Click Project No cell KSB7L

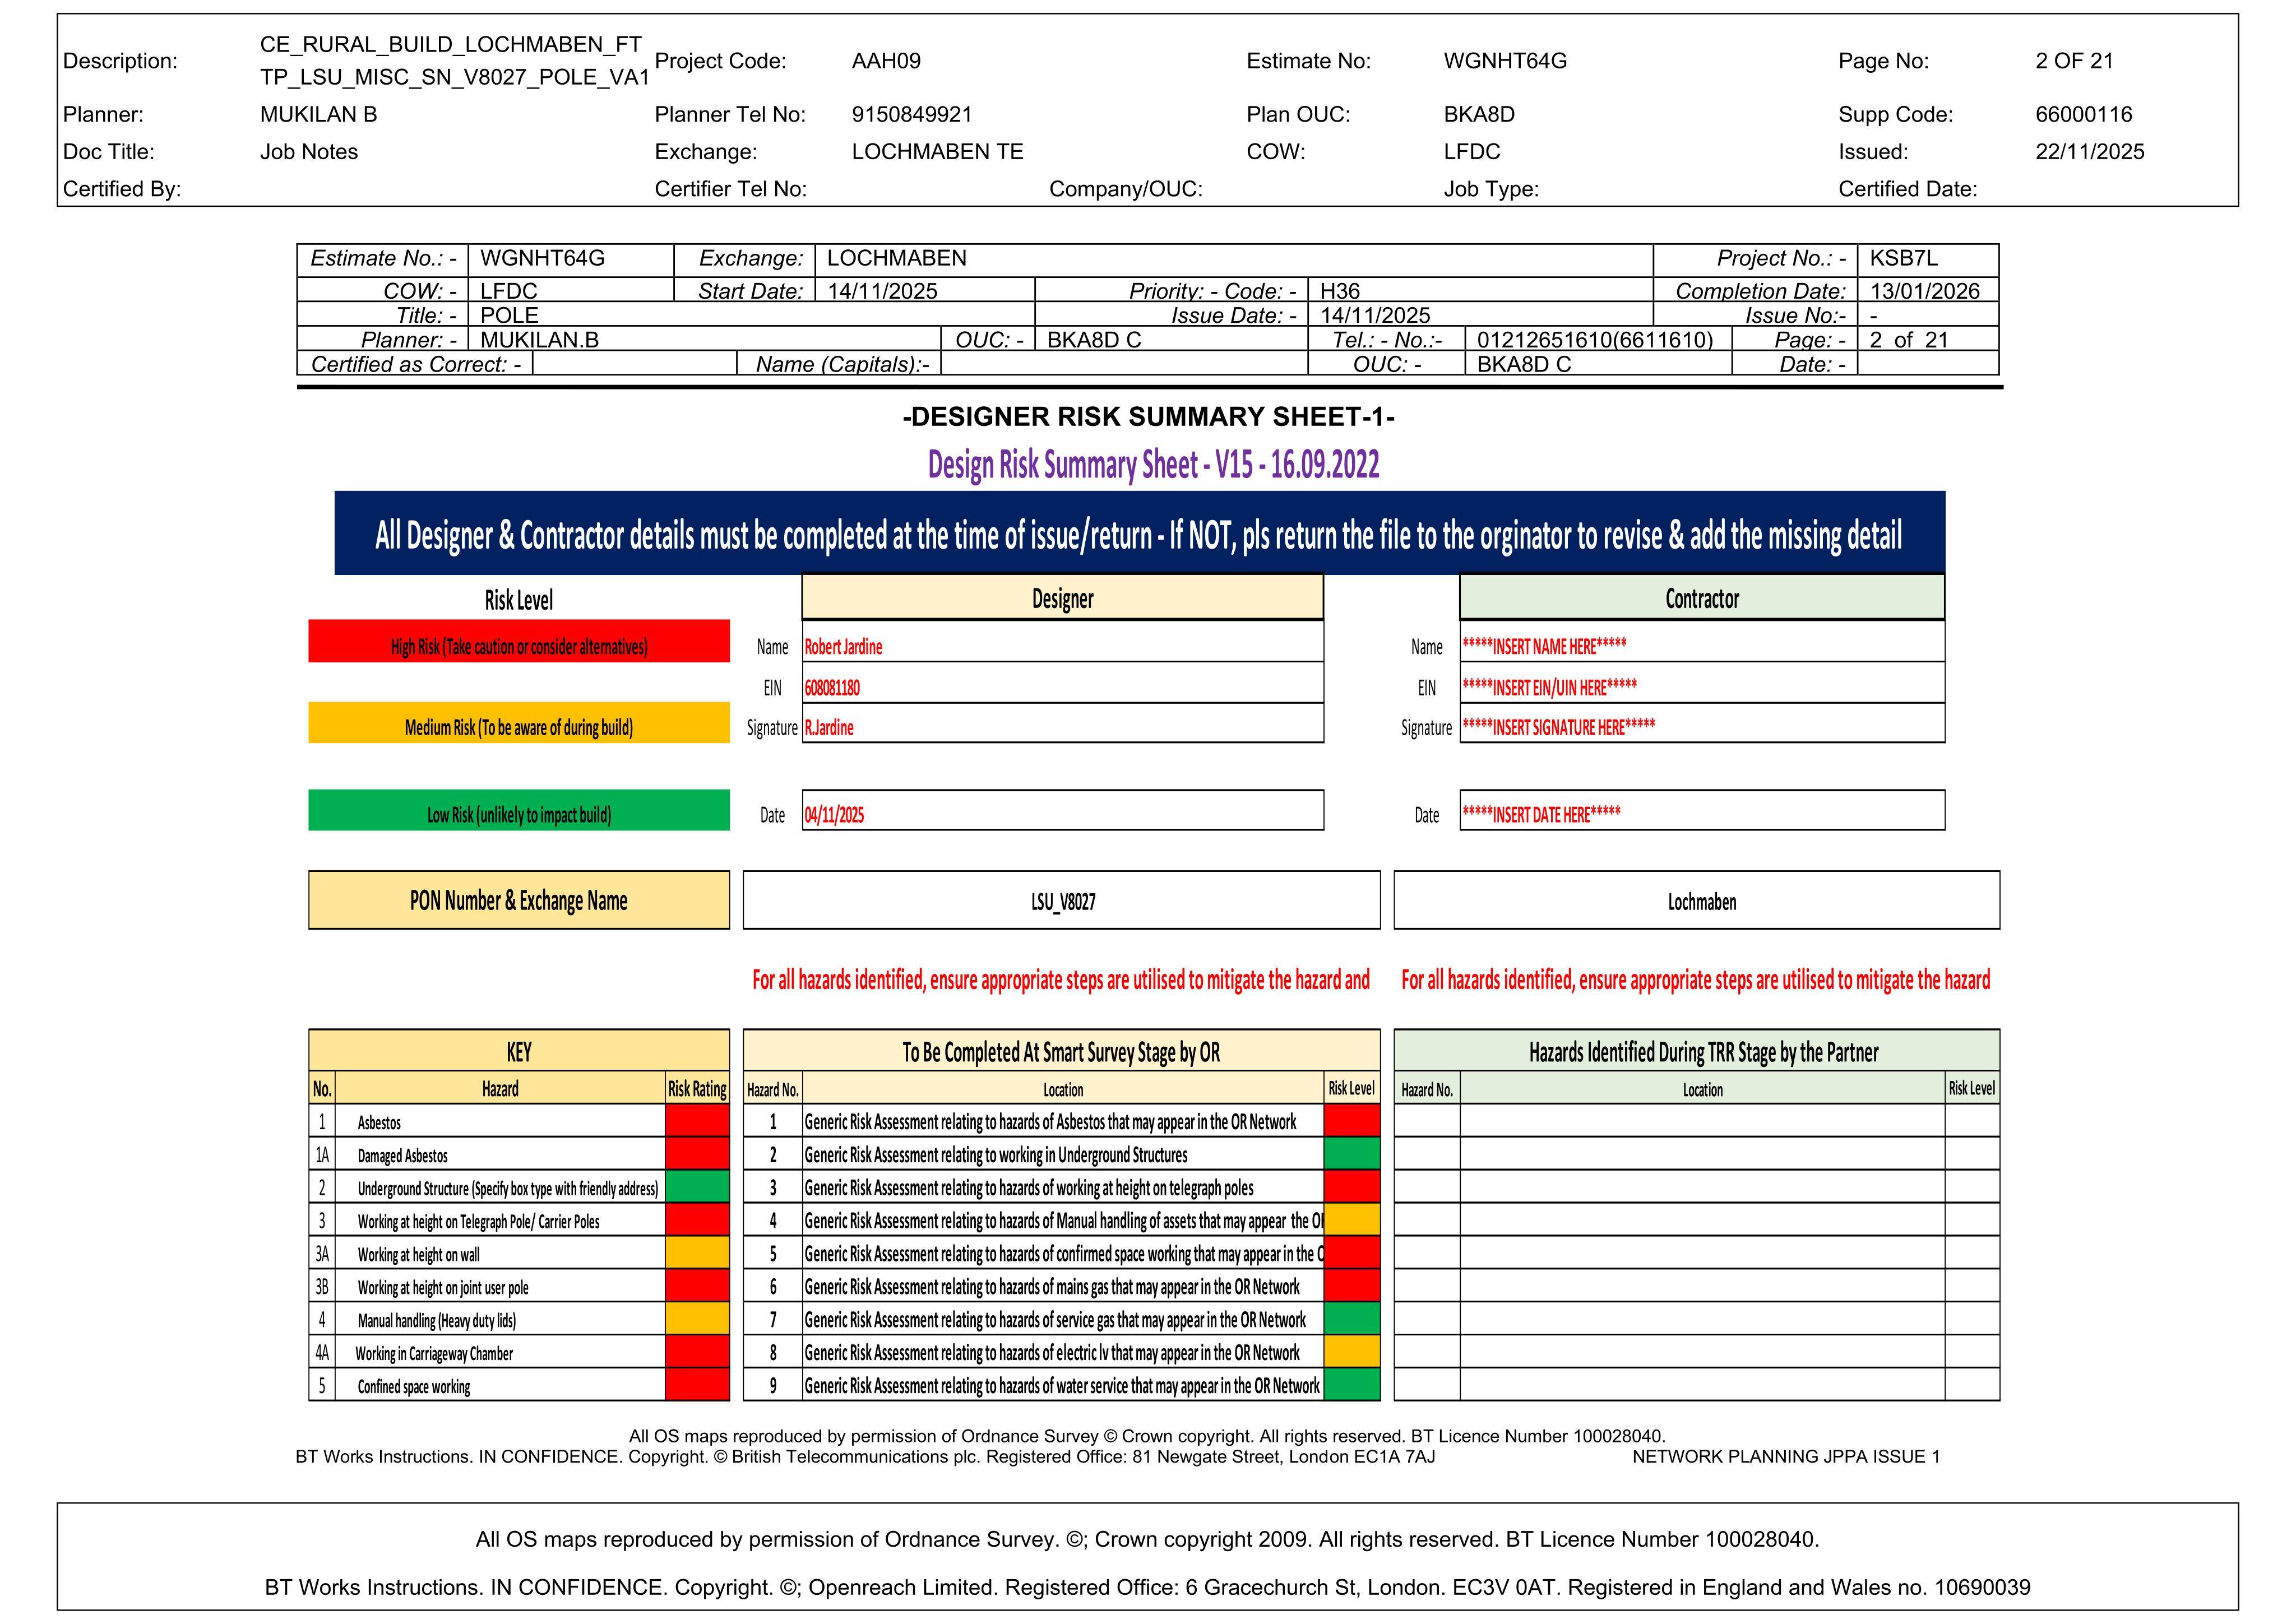pos(1928,259)
